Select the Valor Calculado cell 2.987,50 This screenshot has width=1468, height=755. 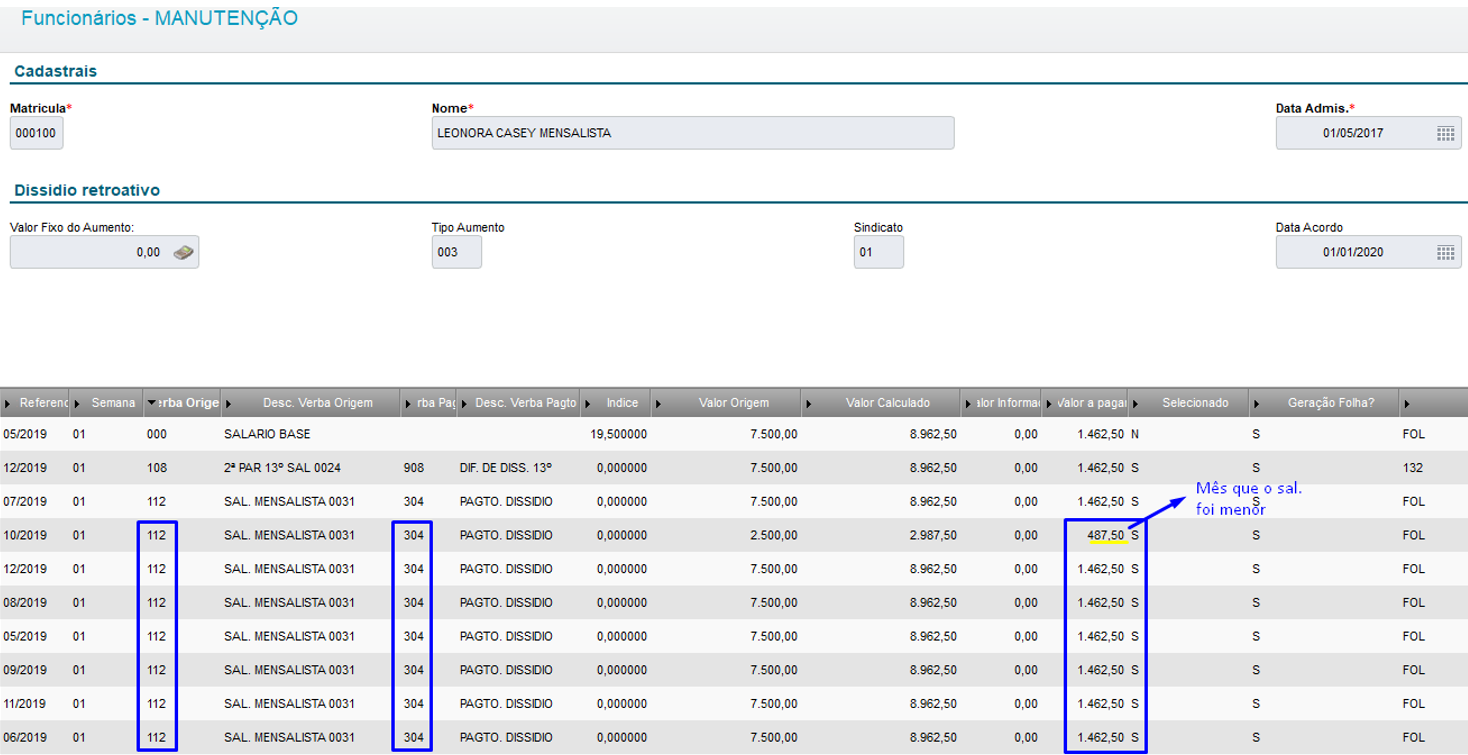(933, 536)
